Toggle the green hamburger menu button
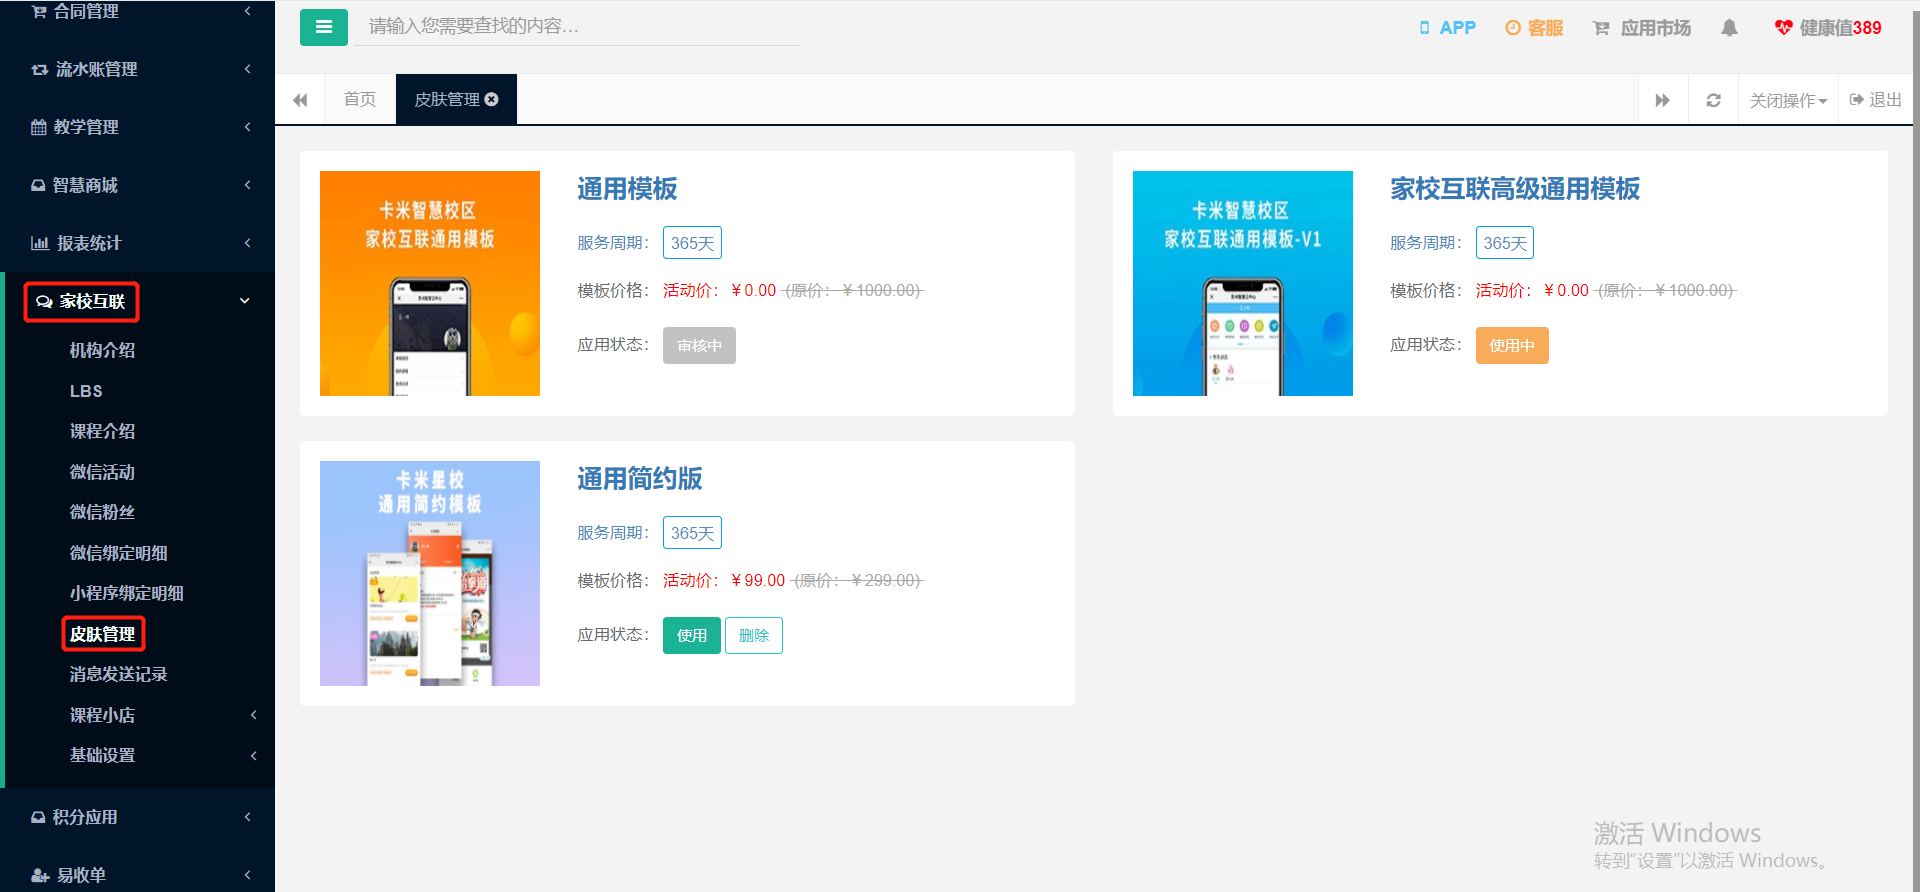The height and width of the screenshot is (892, 1920). pos(324,27)
